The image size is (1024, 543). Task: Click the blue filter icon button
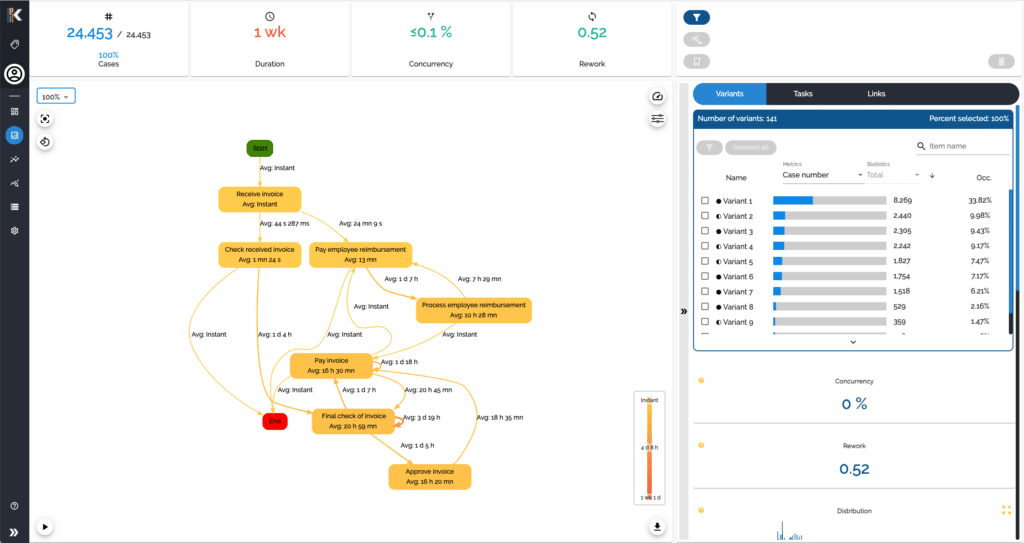(x=696, y=17)
